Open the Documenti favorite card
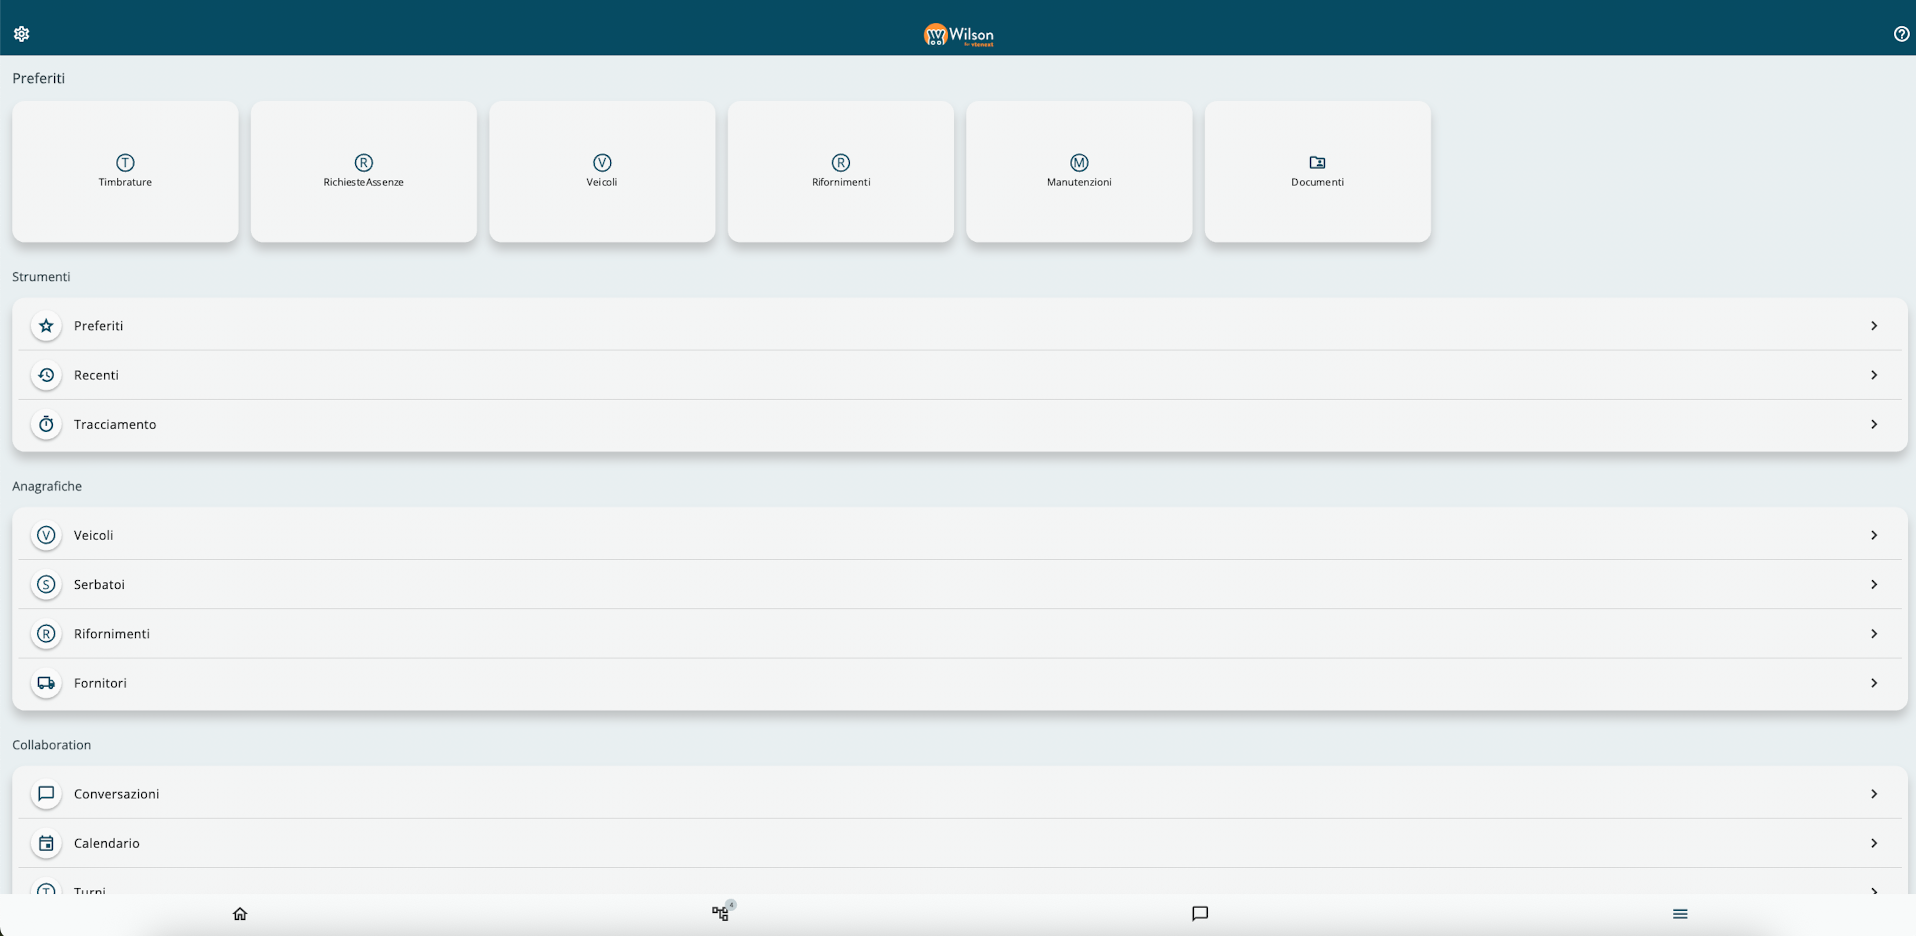The image size is (1916, 936). tap(1317, 171)
